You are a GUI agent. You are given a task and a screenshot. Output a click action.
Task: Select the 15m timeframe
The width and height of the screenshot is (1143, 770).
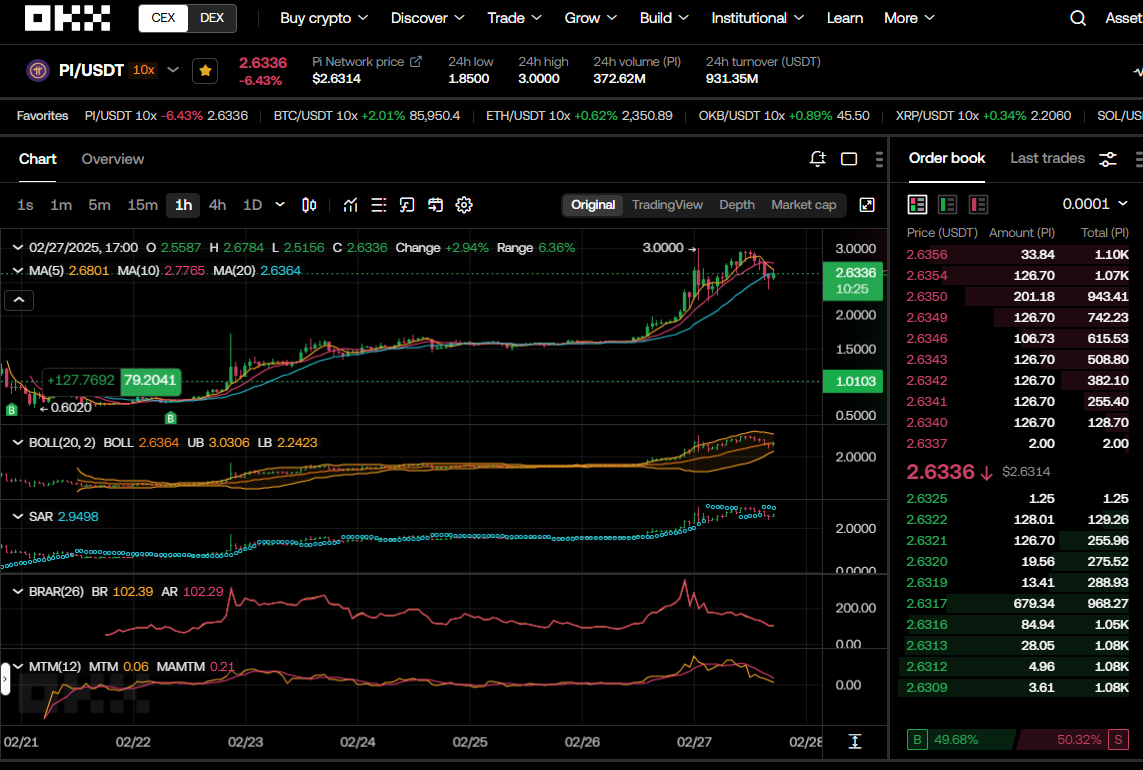143,205
